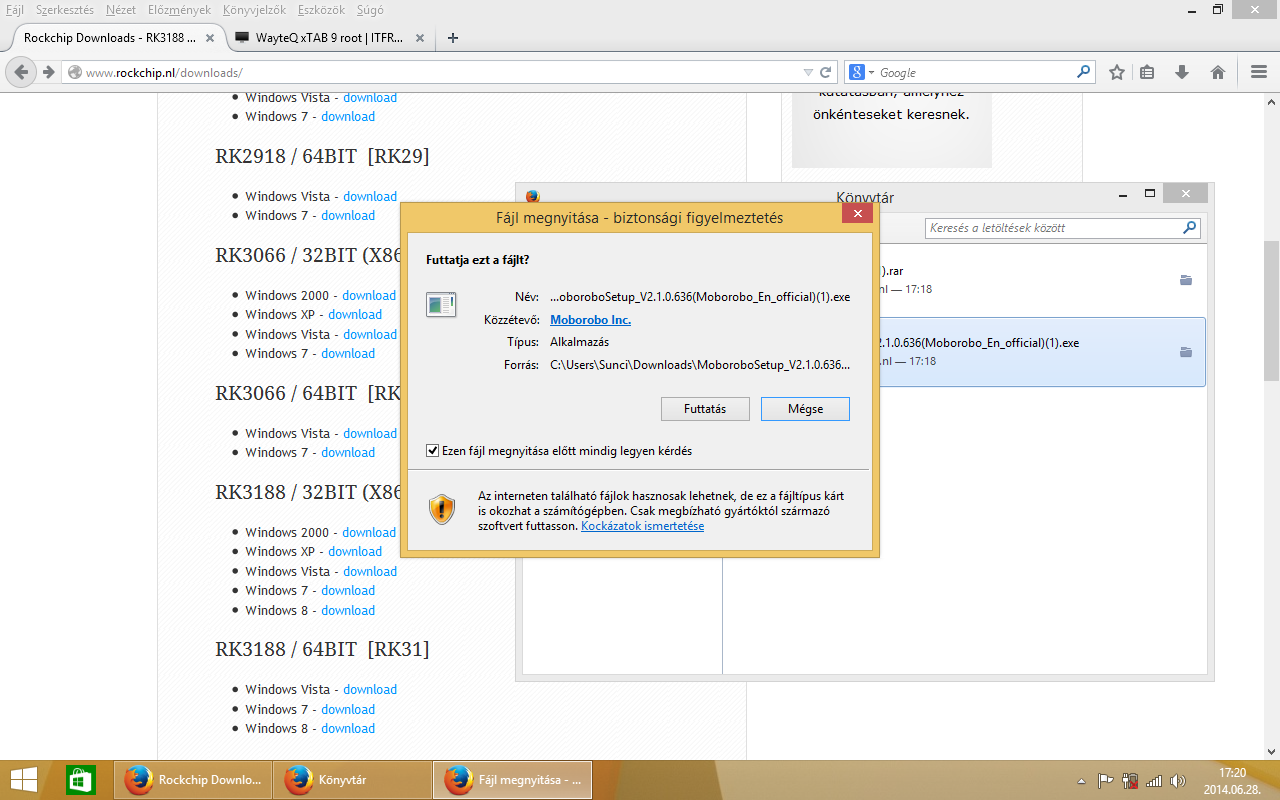Show hidden system tray icons
This screenshot has width=1280, height=800.
[1081, 780]
